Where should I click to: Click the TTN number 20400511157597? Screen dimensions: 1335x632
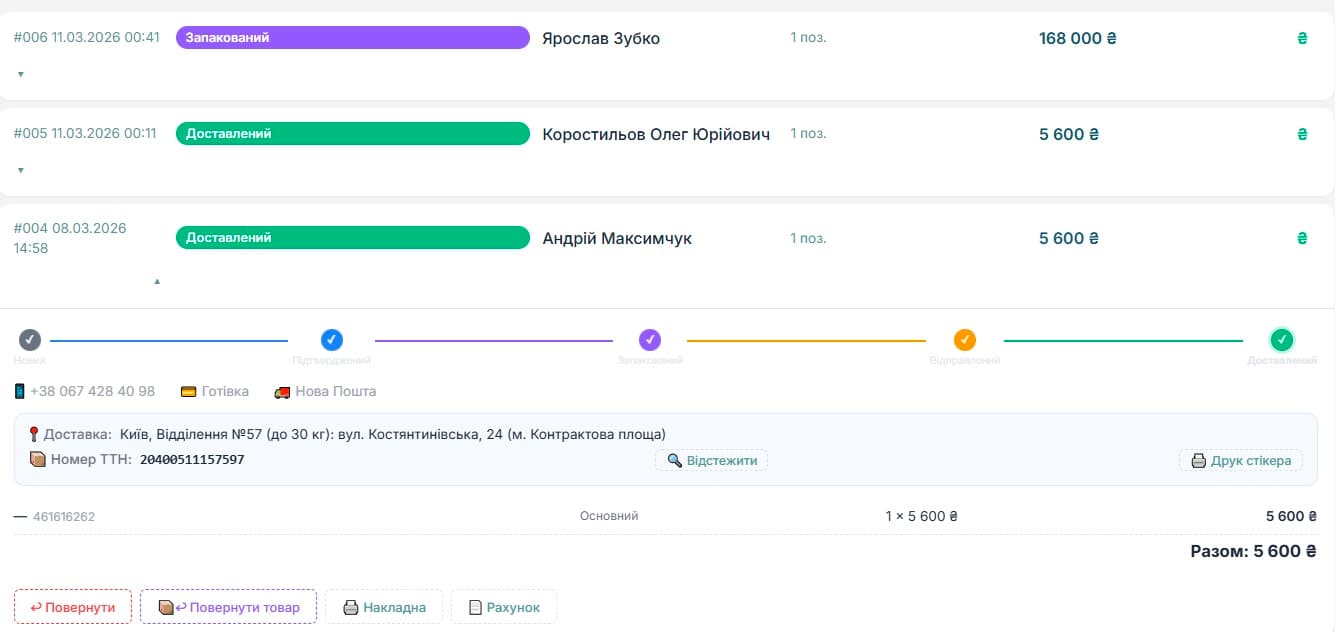pos(192,460)
